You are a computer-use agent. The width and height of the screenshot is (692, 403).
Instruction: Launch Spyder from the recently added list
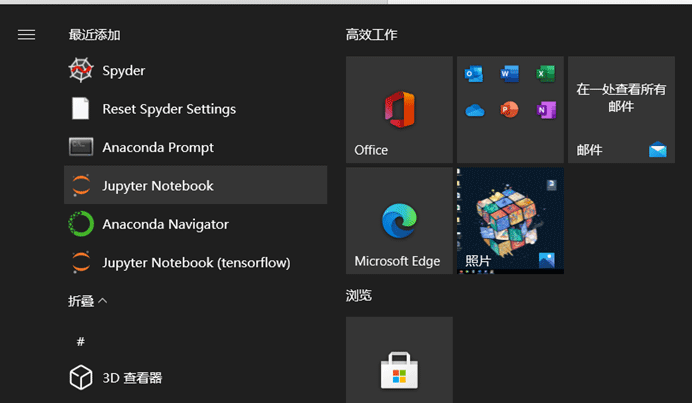[196, 70]
